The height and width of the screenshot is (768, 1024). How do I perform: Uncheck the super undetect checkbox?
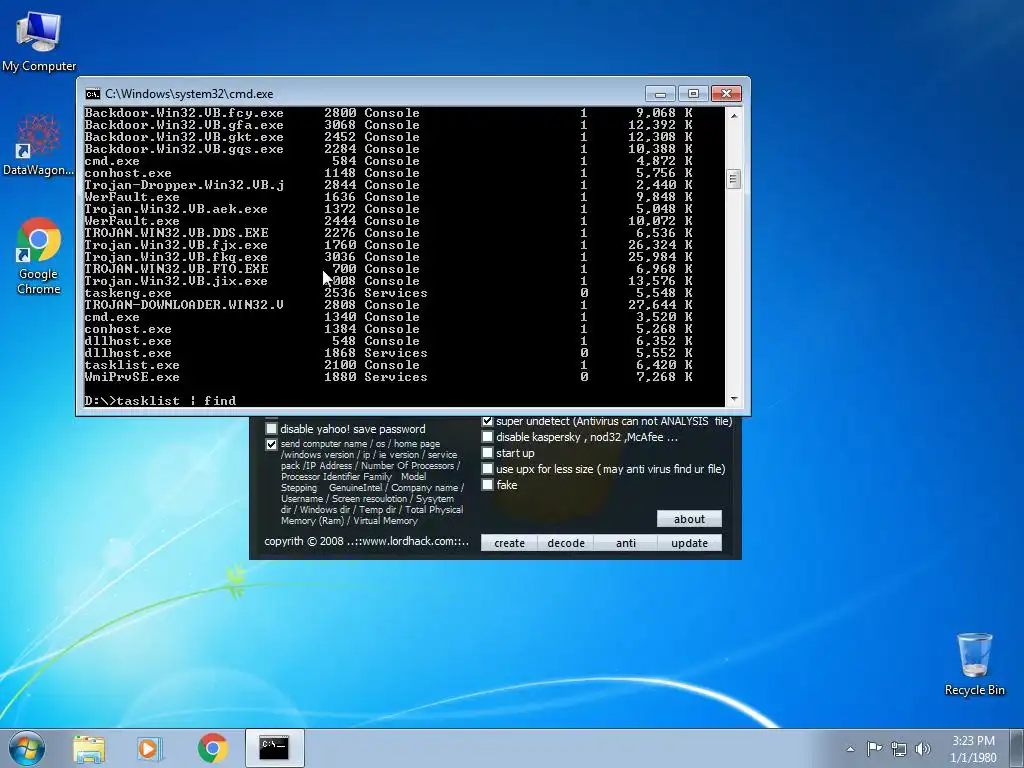pos(487,421)
